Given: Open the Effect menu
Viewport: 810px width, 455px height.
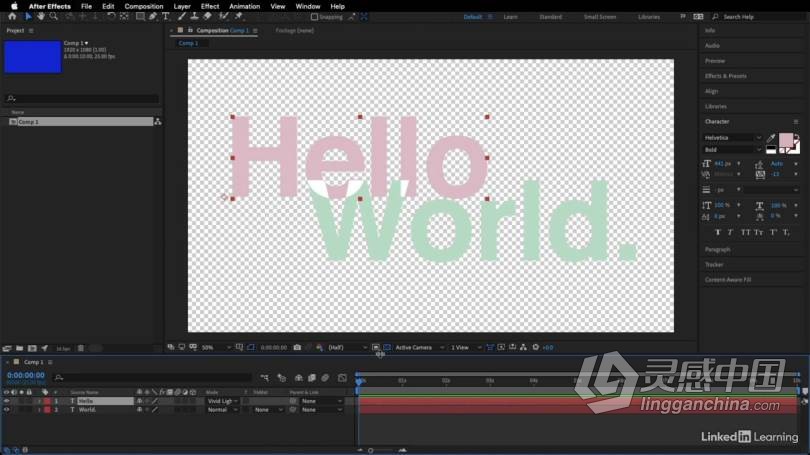Looking at the screenshot, I should 210,6.
